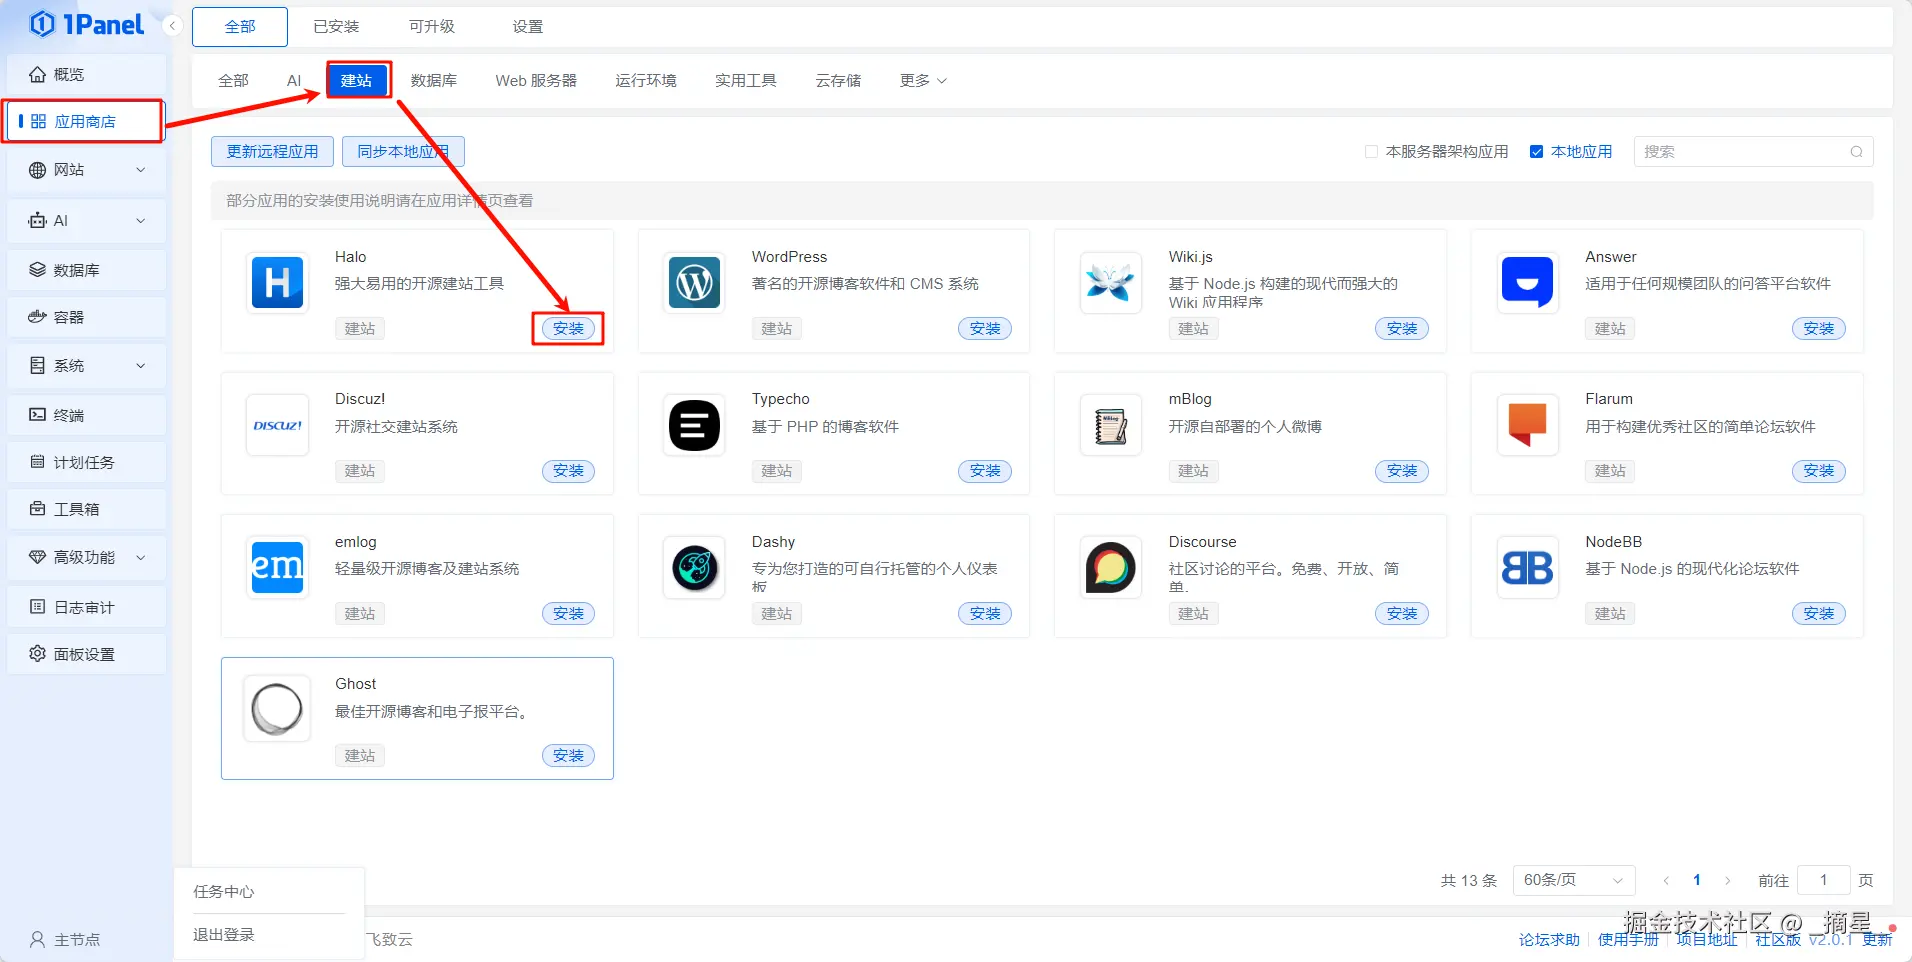Image resolution: width=1912 pixels, height=962 pixels.
Task: Click the Discuz! app icon
Action: pyautogui.click(x=277, y=425)
